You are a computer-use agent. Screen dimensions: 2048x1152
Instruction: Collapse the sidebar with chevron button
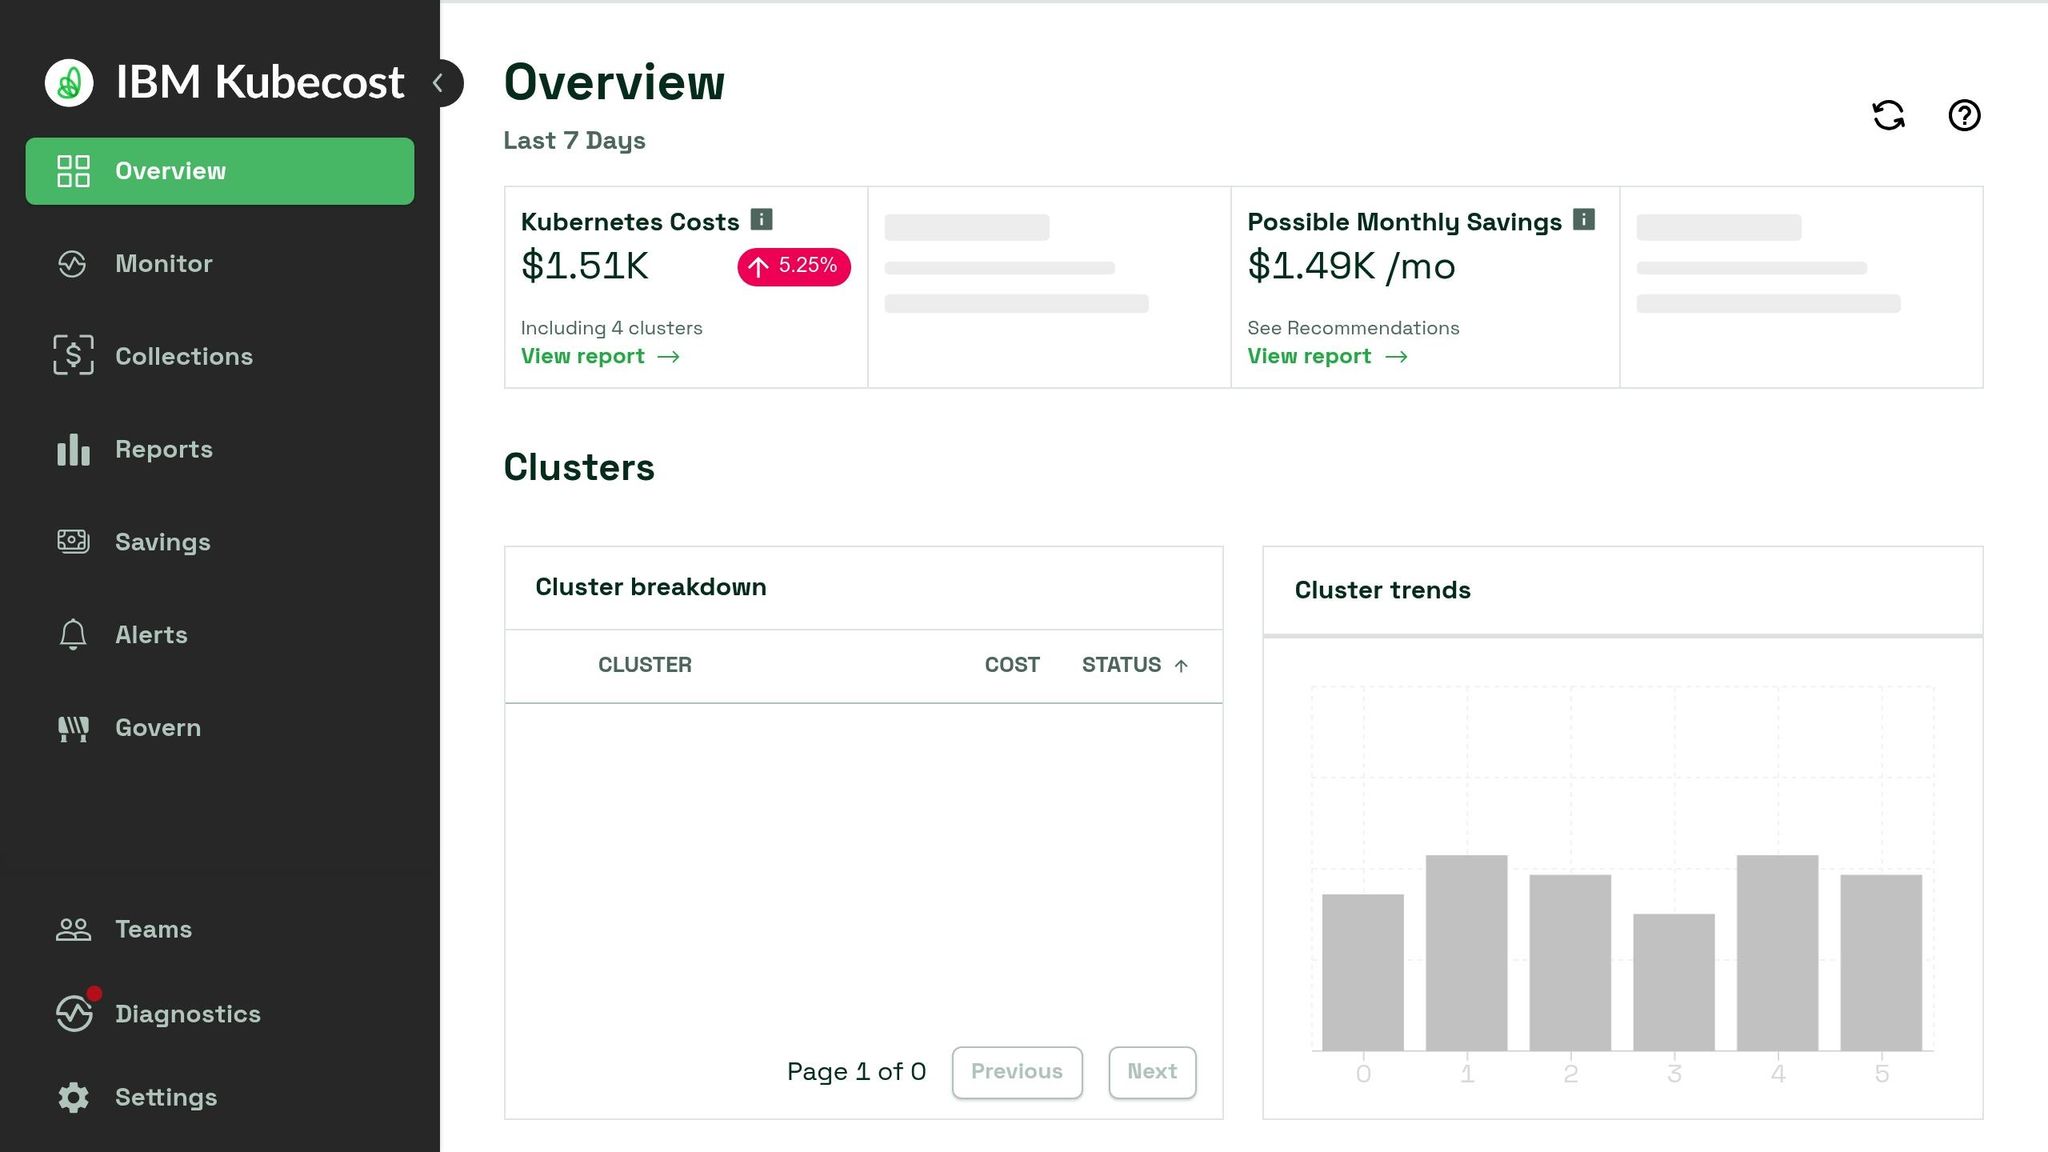pyautogui.click(x=439, y=83)
